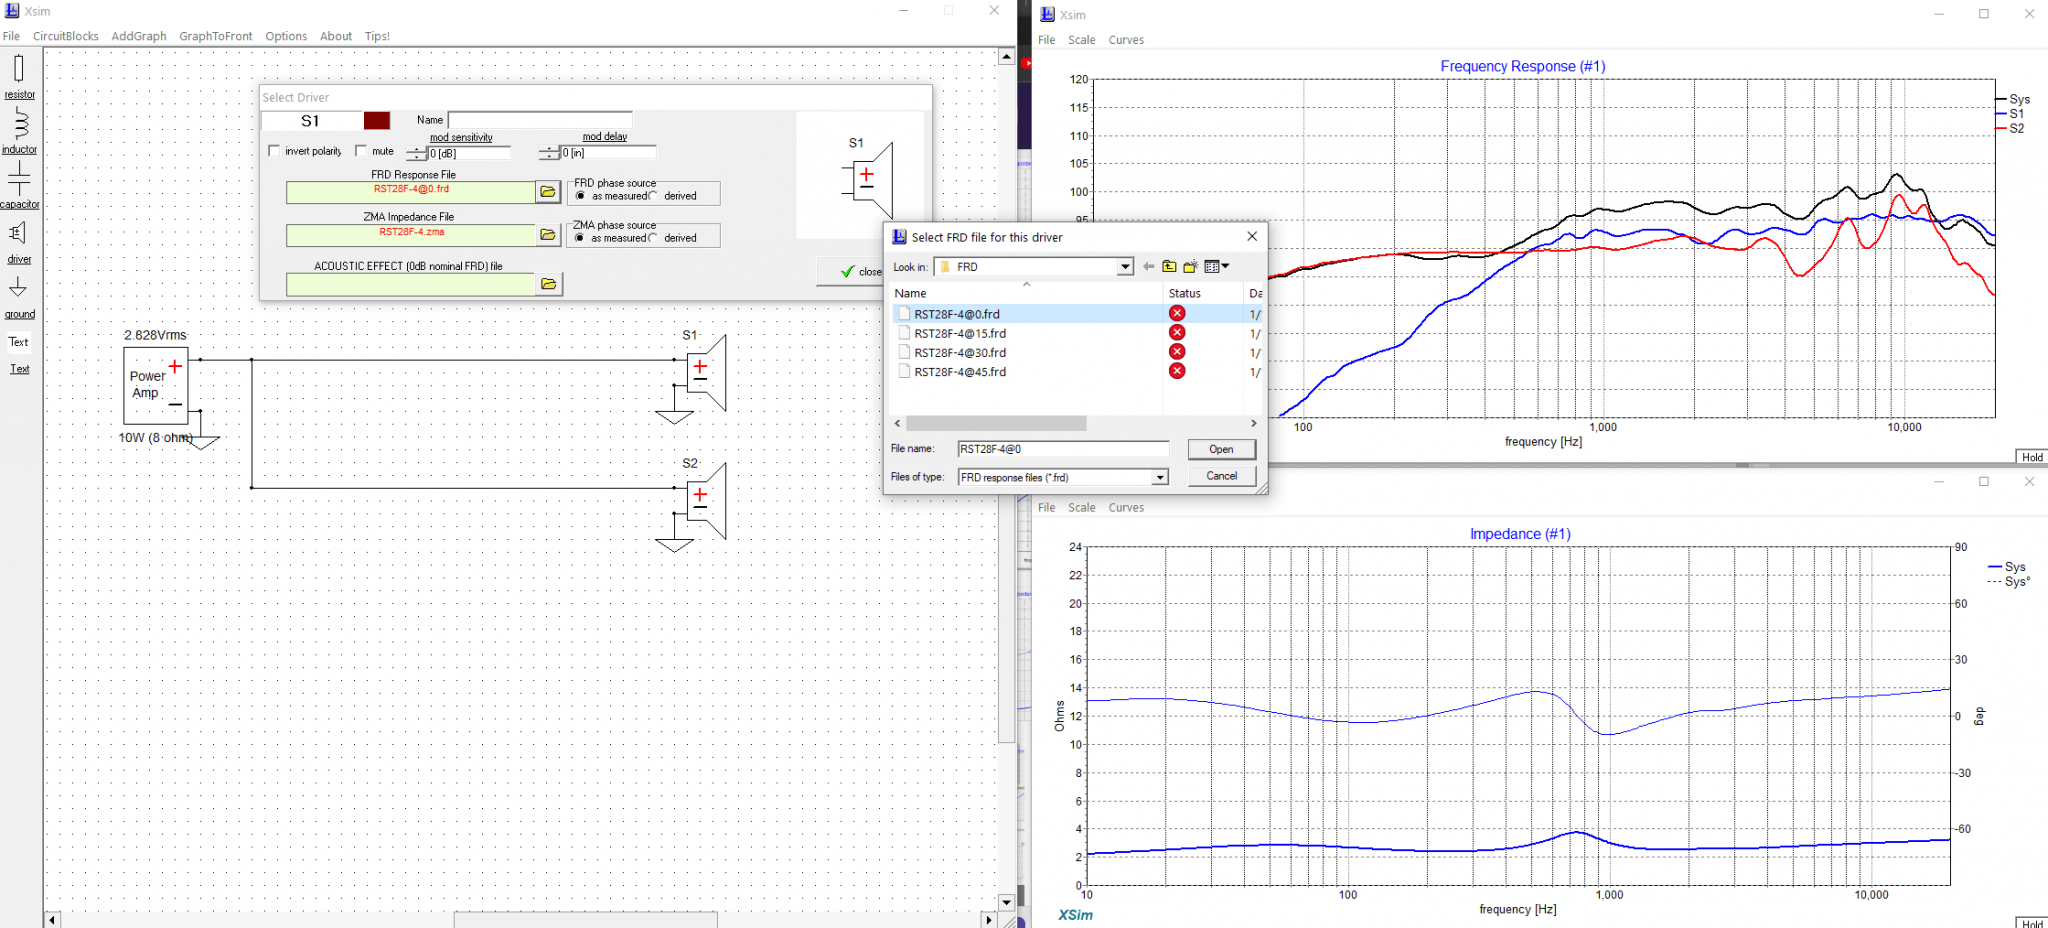Image resolution: width=2048 pixels, height=928 pixels.
Task: Click the S2 driver symbol in the schematic
Action: click(x=707, y=501)
